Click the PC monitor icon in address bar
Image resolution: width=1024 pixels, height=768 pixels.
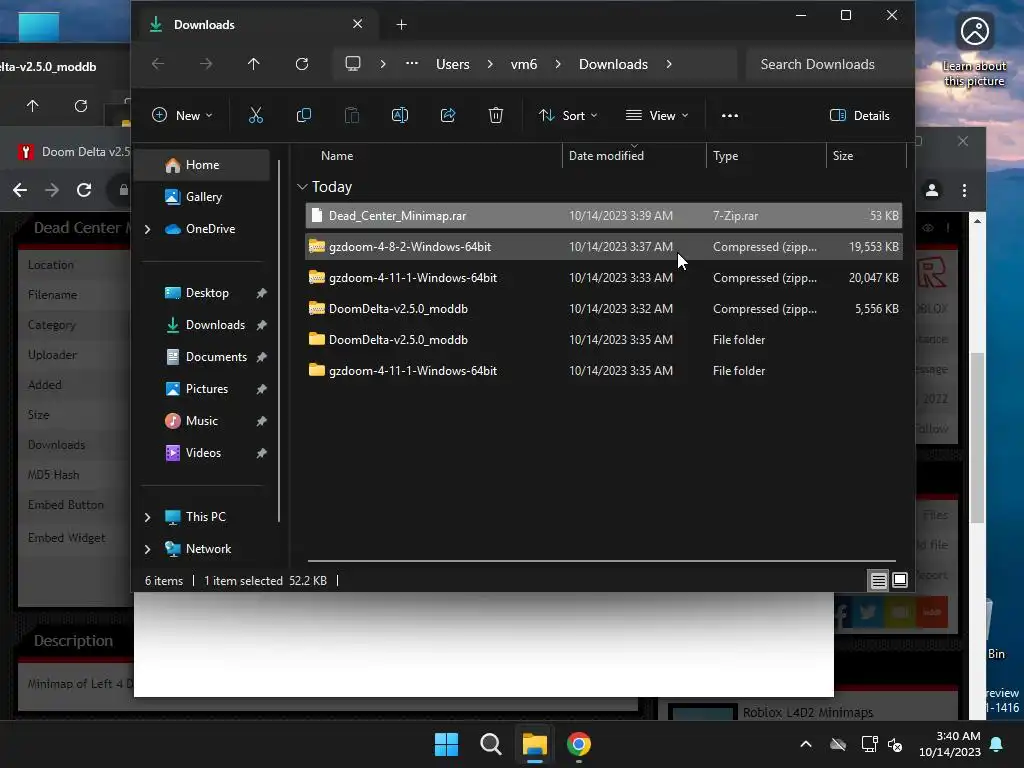coord(353,64)
